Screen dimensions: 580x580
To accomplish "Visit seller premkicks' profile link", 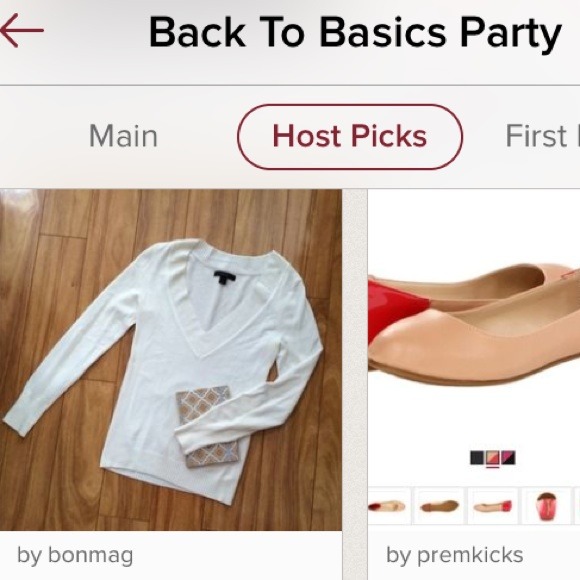I will pos(455,555).
